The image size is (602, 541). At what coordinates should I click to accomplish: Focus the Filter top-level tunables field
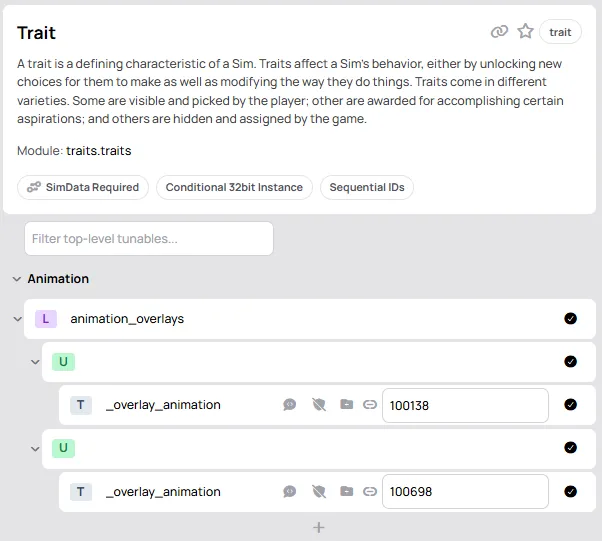[149, 239]
